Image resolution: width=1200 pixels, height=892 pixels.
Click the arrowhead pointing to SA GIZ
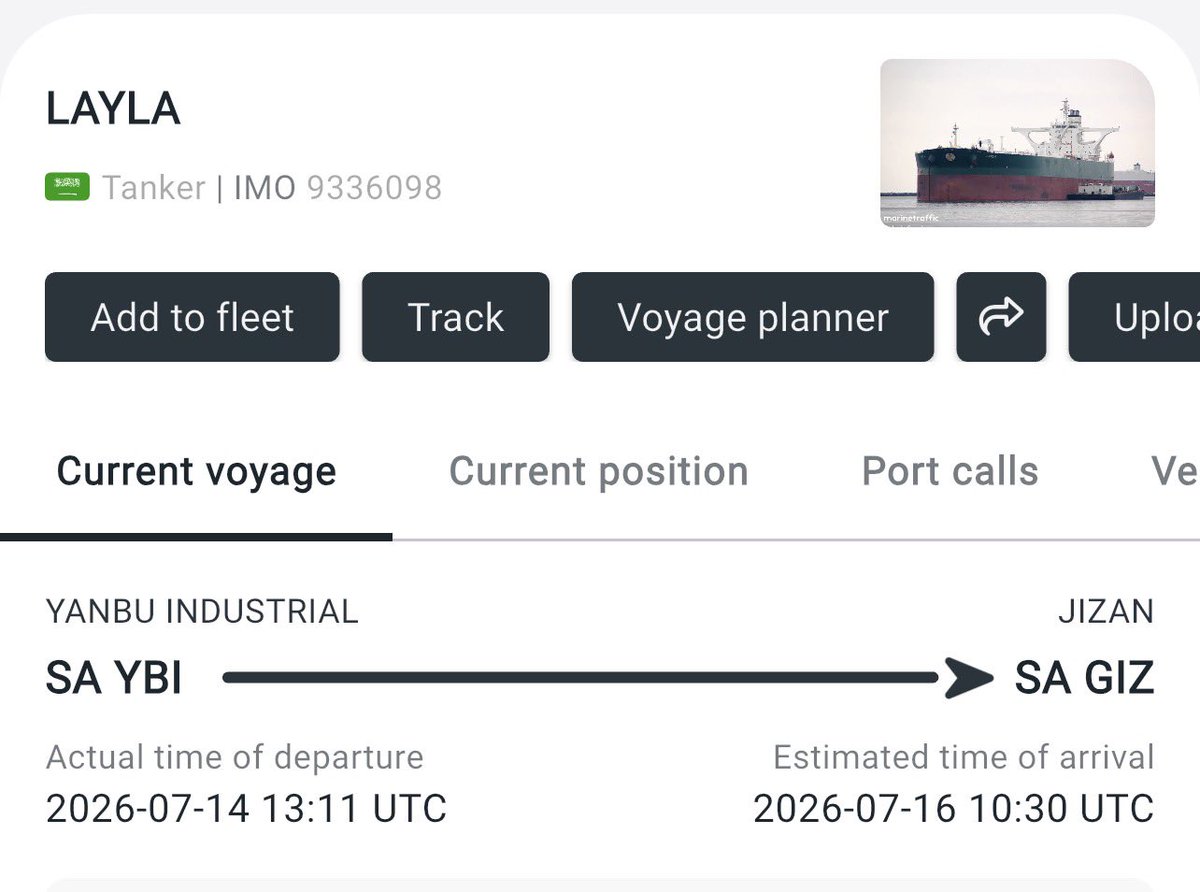pyautogui.click(x=966, y=679)
